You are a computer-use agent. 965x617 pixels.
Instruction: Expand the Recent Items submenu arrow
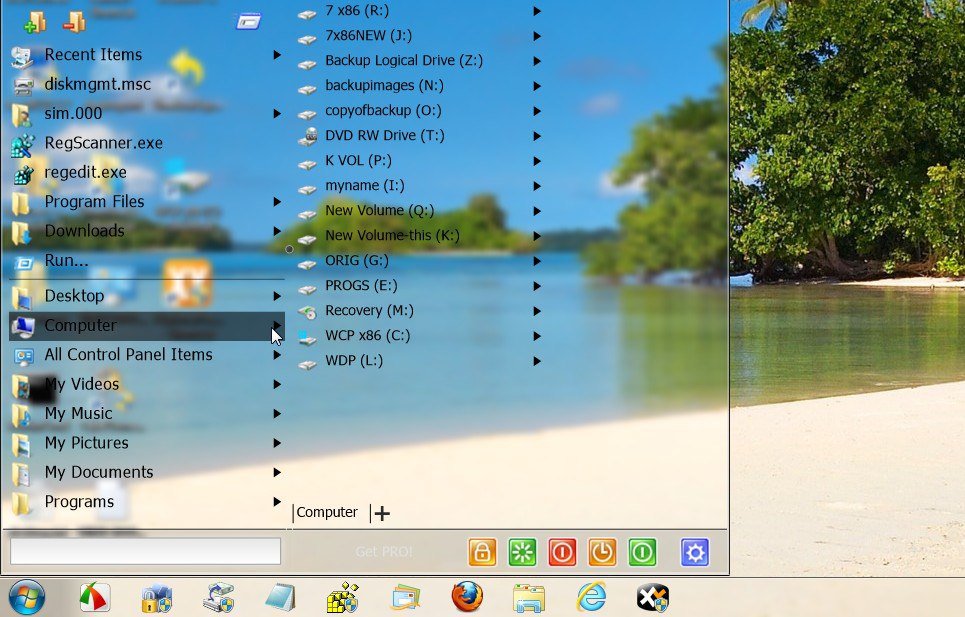point(277,55)
